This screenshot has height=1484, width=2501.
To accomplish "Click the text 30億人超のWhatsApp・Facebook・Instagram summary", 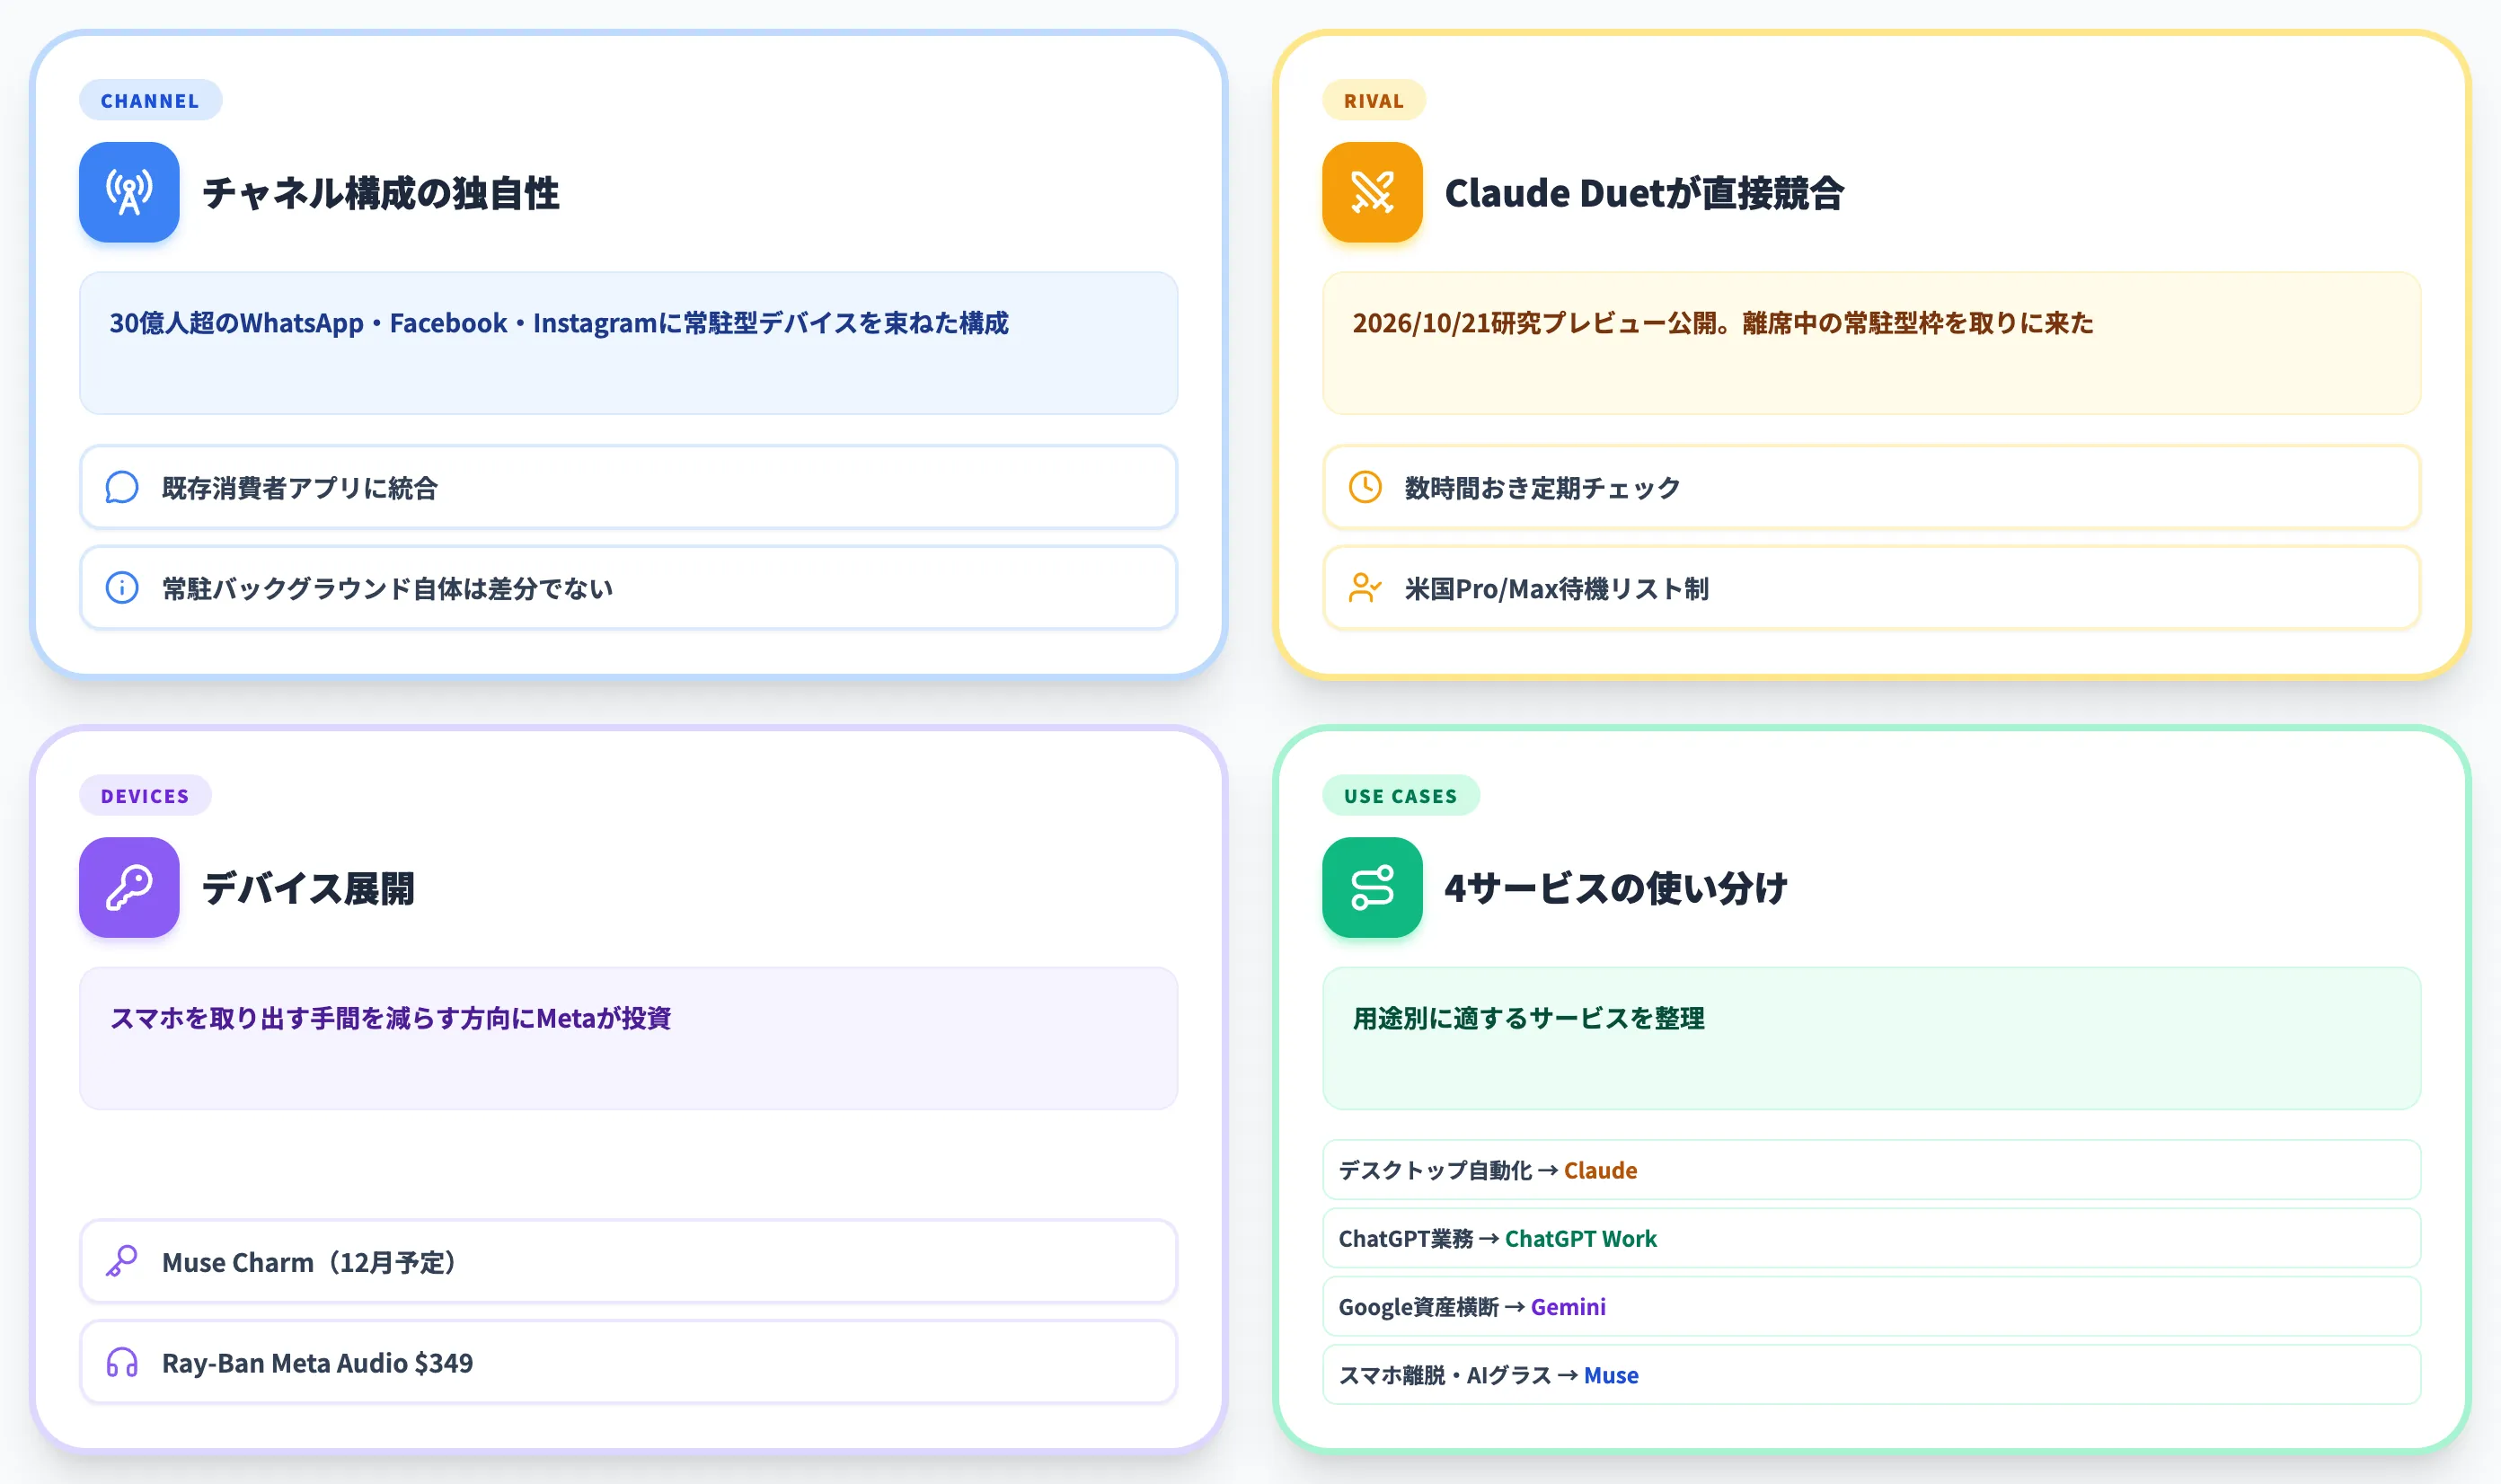I will [559, 323].
